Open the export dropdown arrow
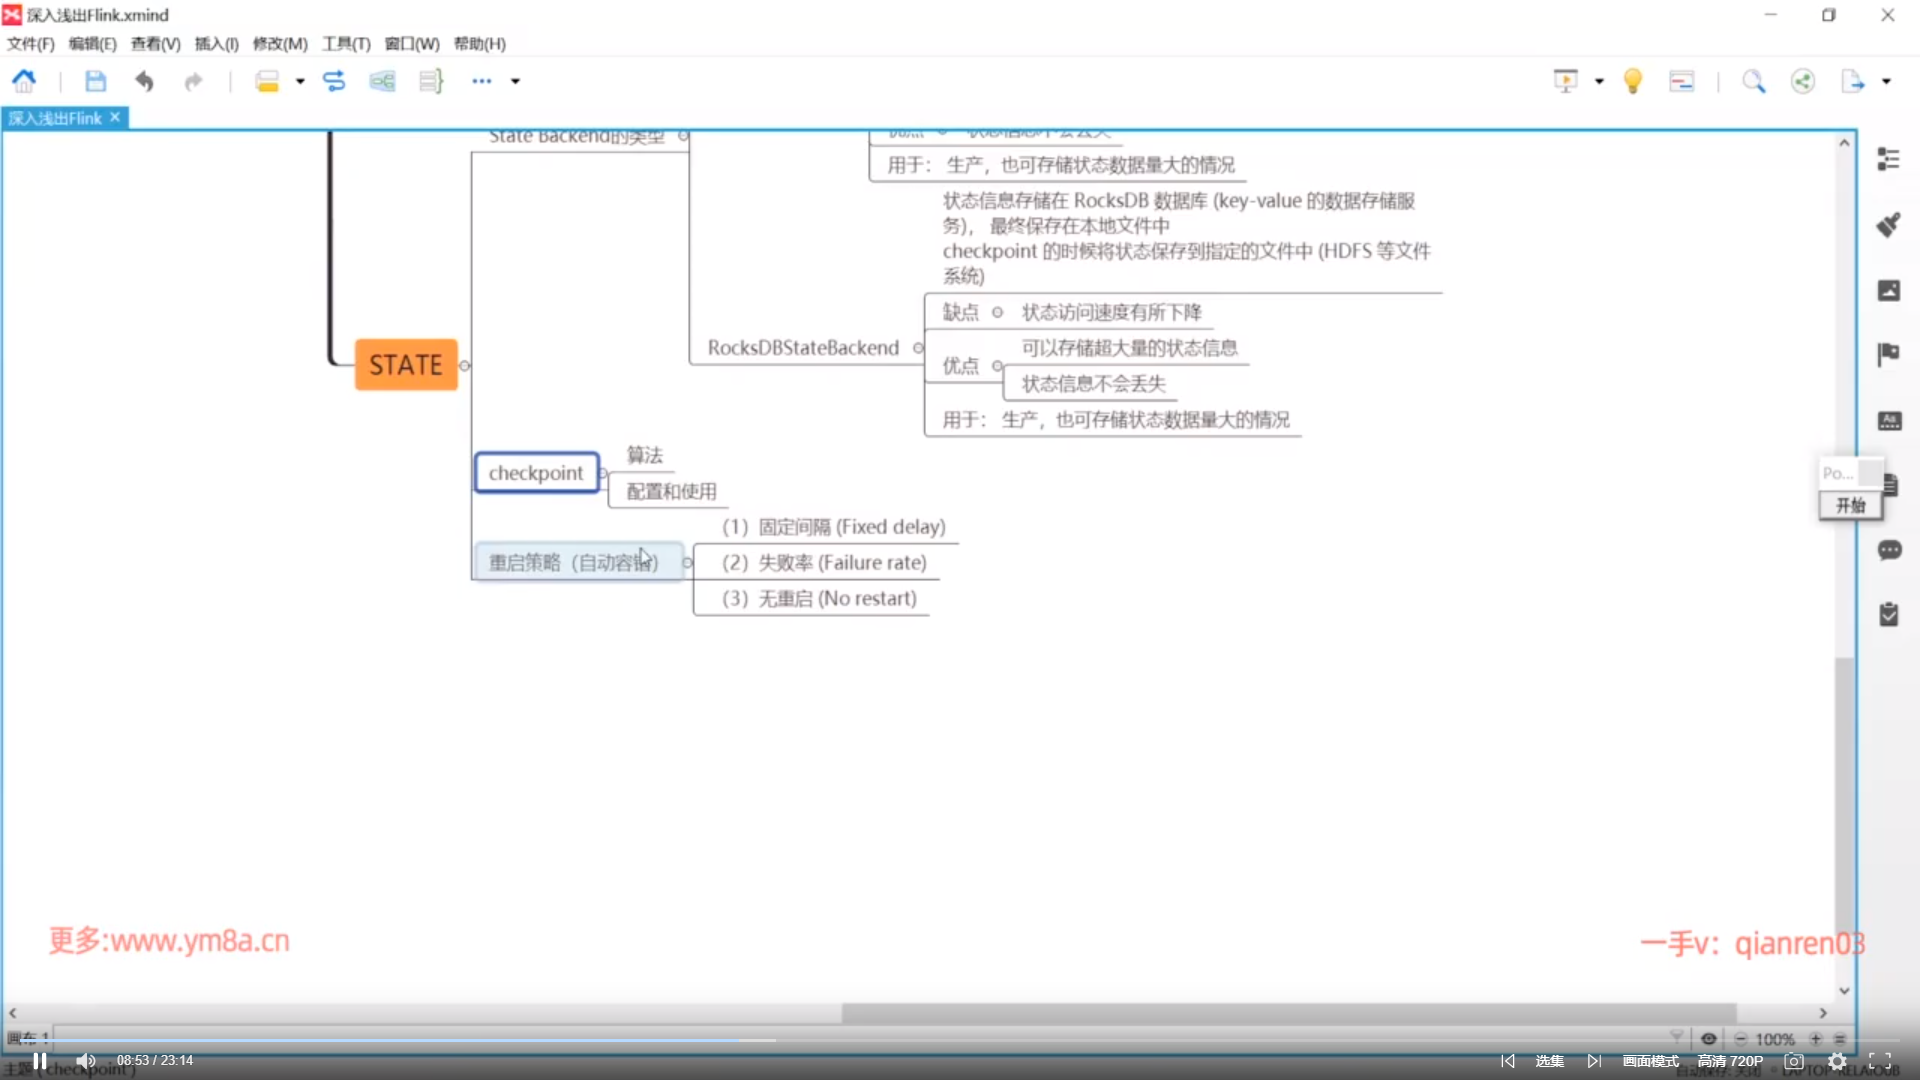Screen dimensions: 1920x1080 (1886, 81)
